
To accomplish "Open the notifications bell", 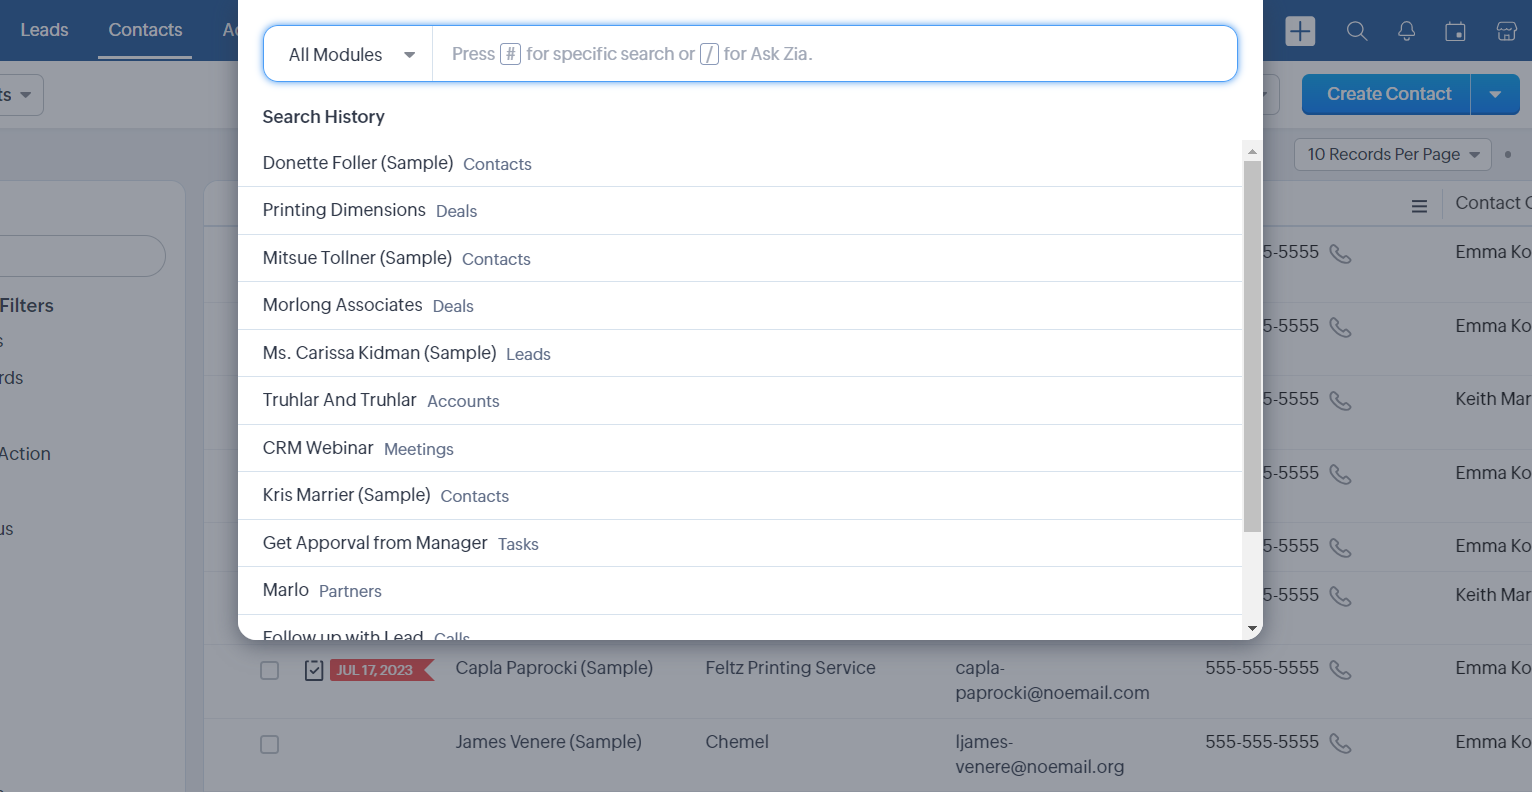I will click(x=1406, y=31).
